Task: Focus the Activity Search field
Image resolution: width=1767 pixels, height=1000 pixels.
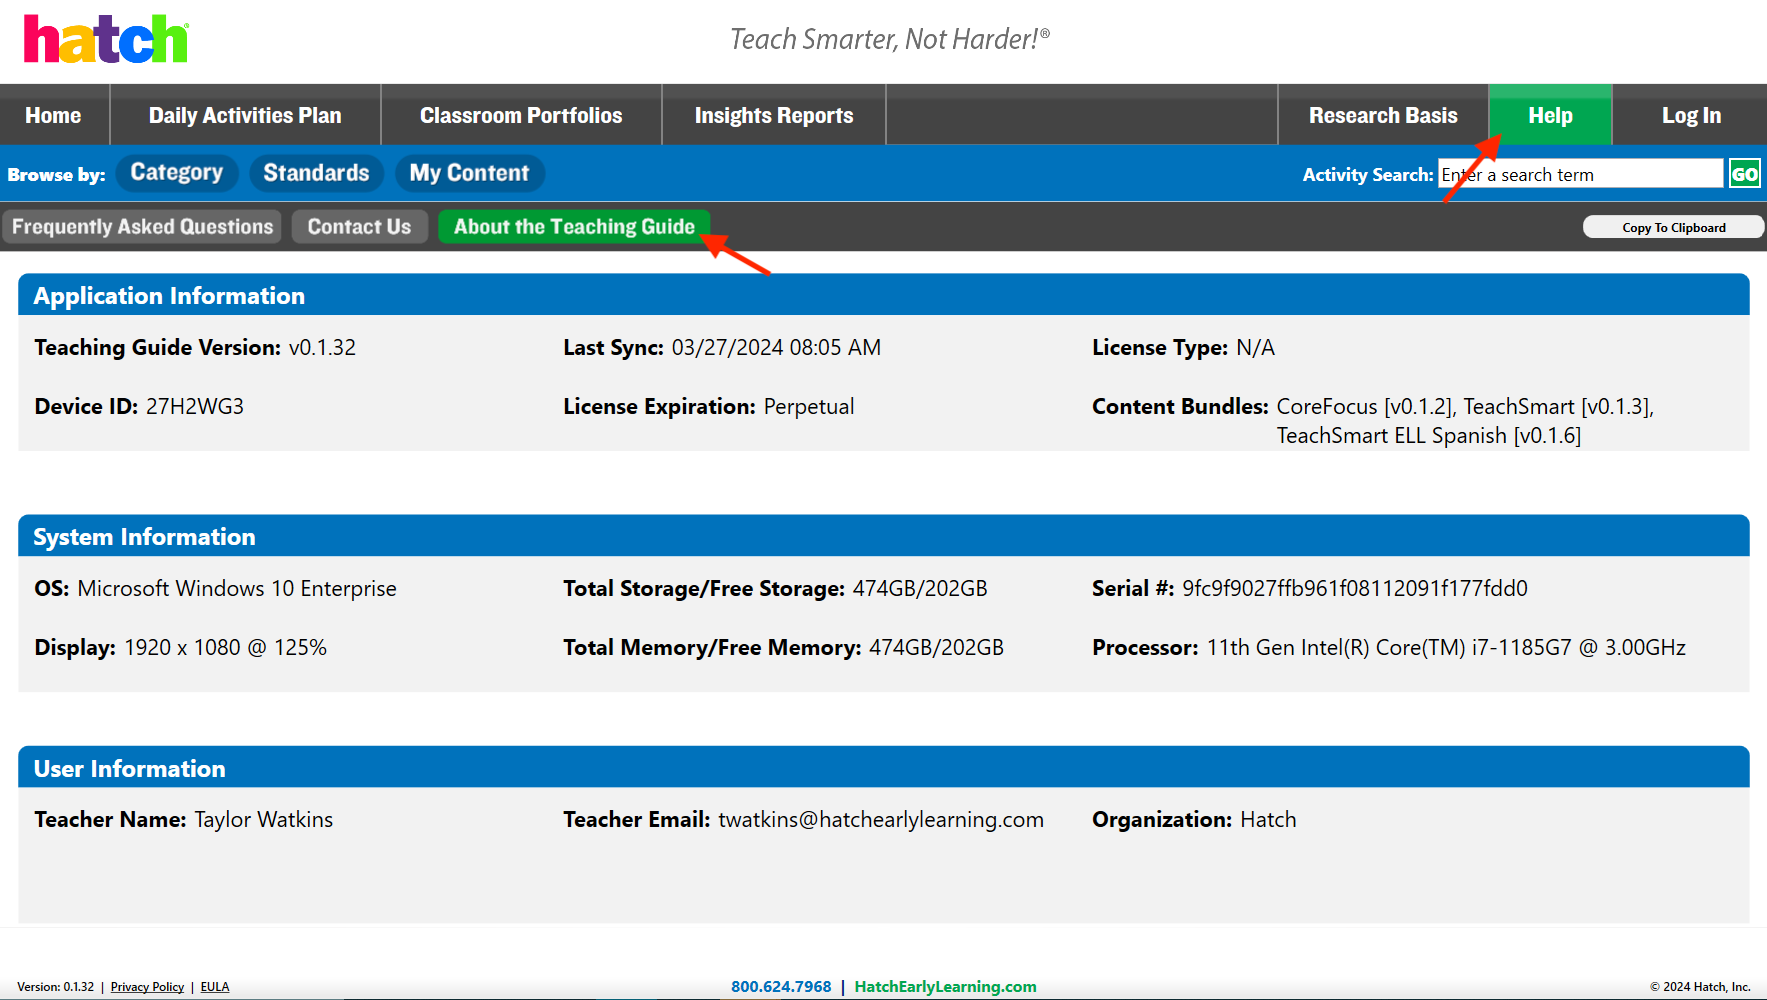Action: point(1580,174)
